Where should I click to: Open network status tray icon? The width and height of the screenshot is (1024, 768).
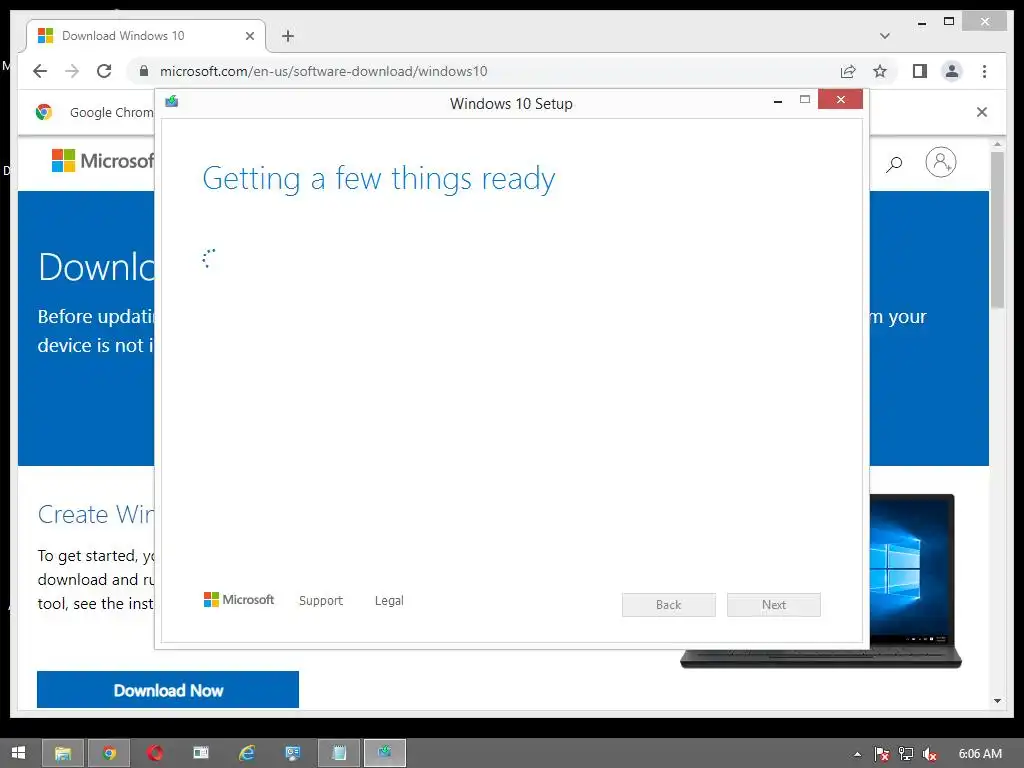point(906,754)
